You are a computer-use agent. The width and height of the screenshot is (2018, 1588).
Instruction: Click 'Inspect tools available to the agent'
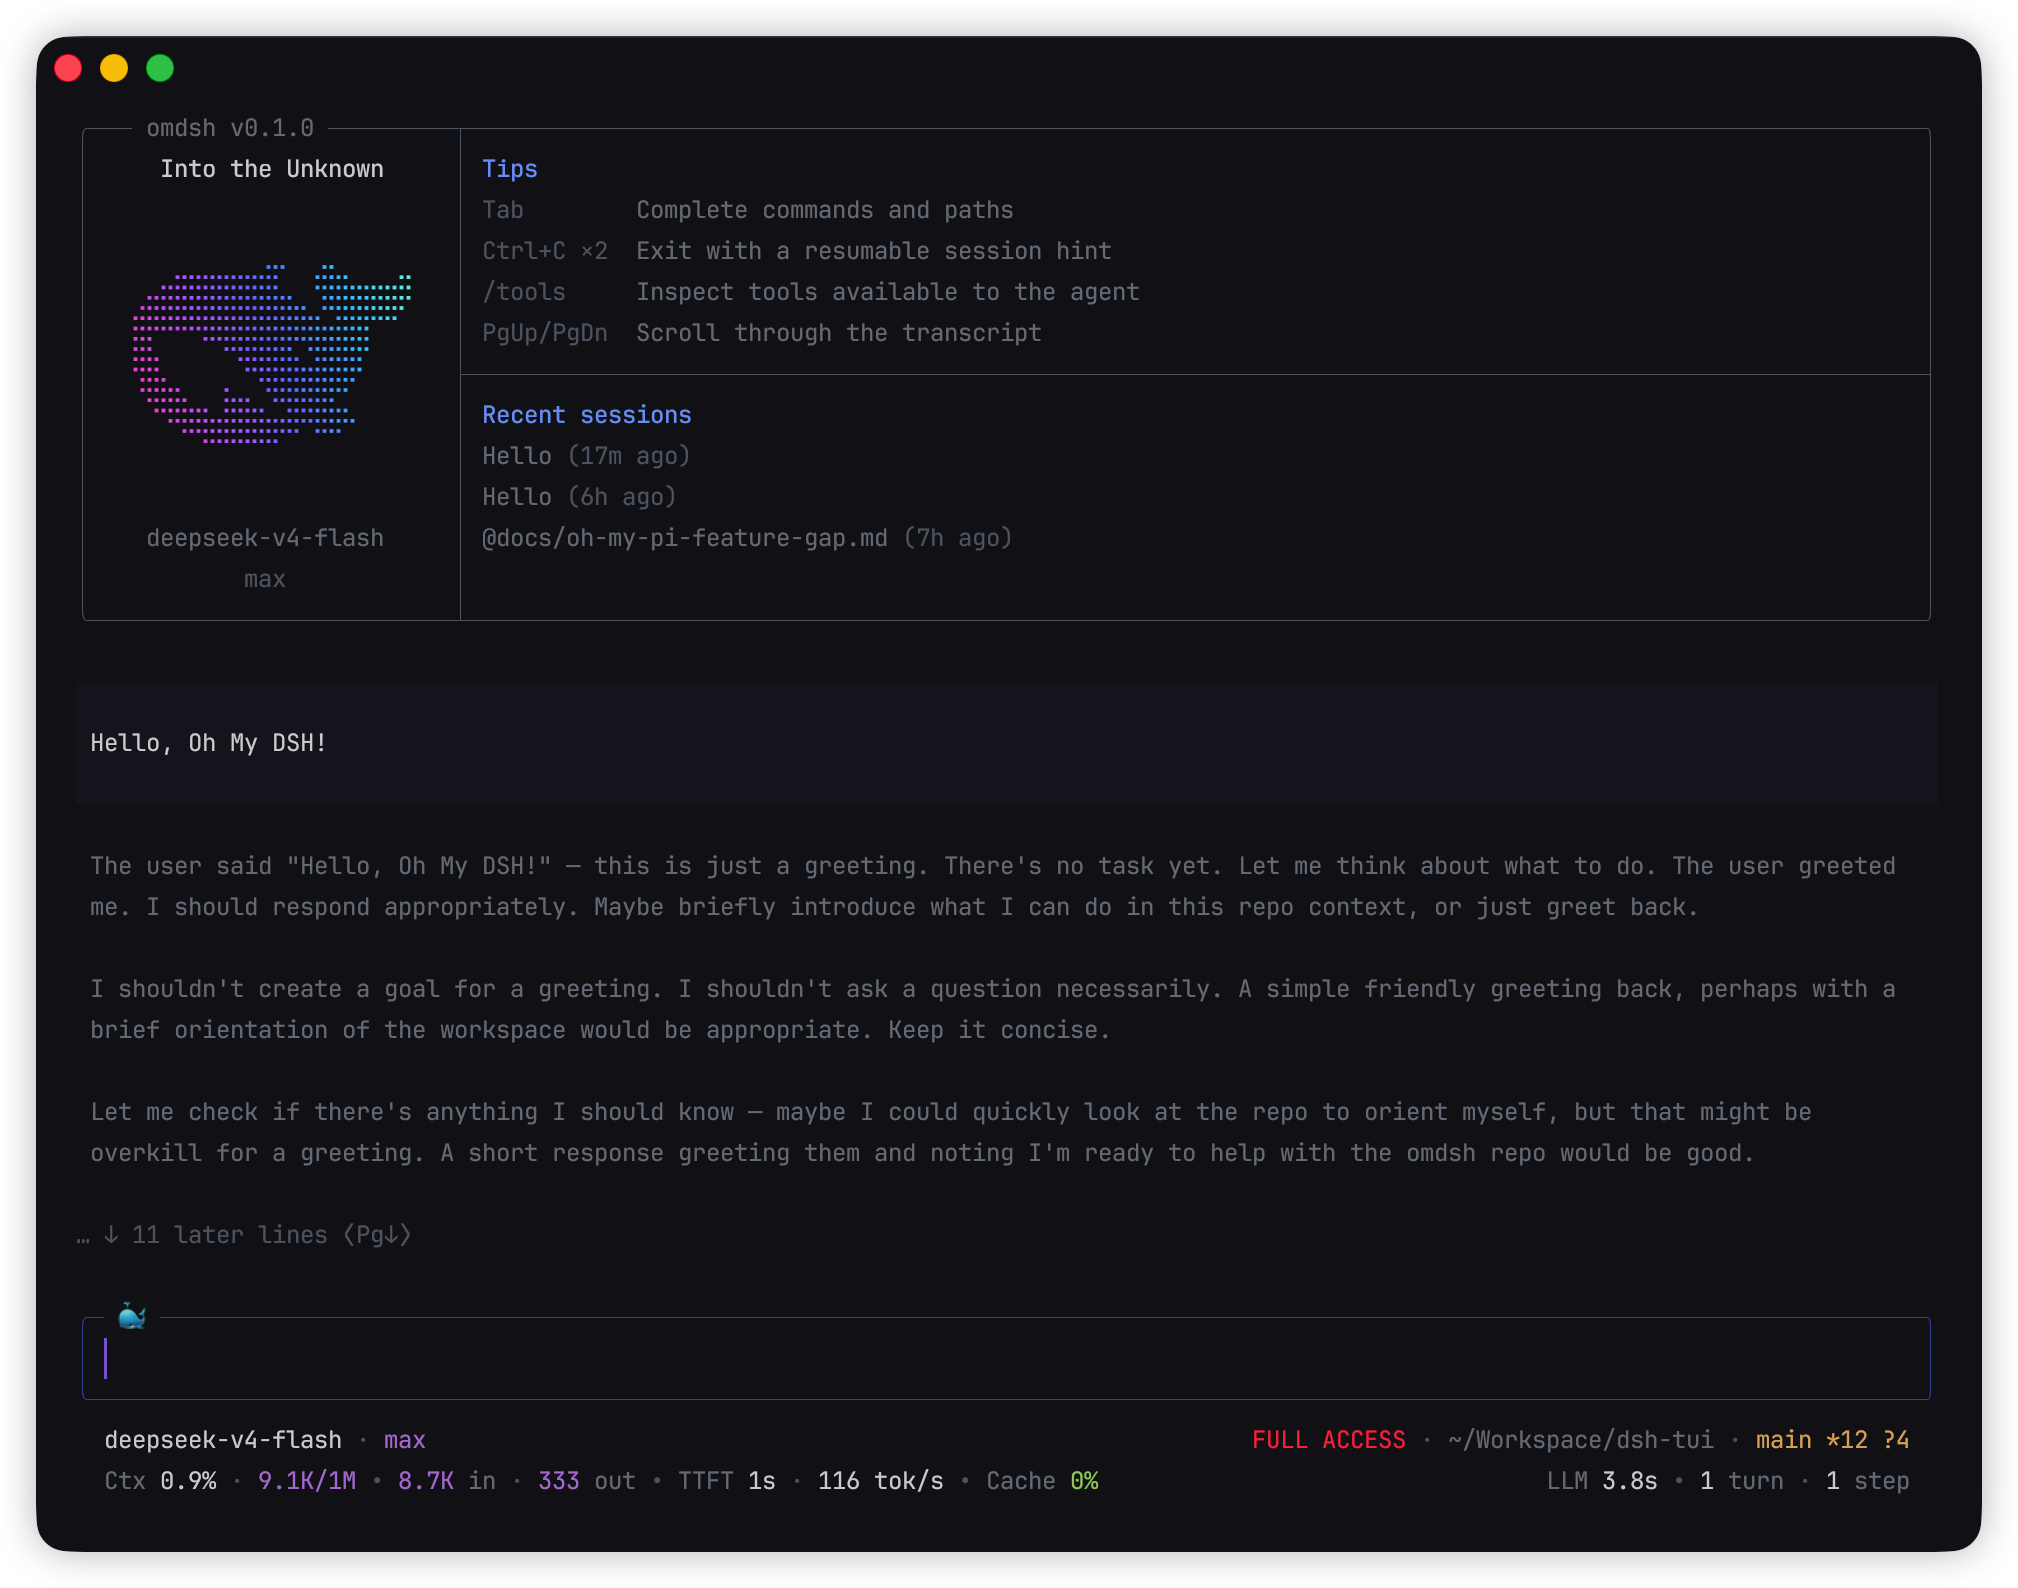tap(888, 292)
